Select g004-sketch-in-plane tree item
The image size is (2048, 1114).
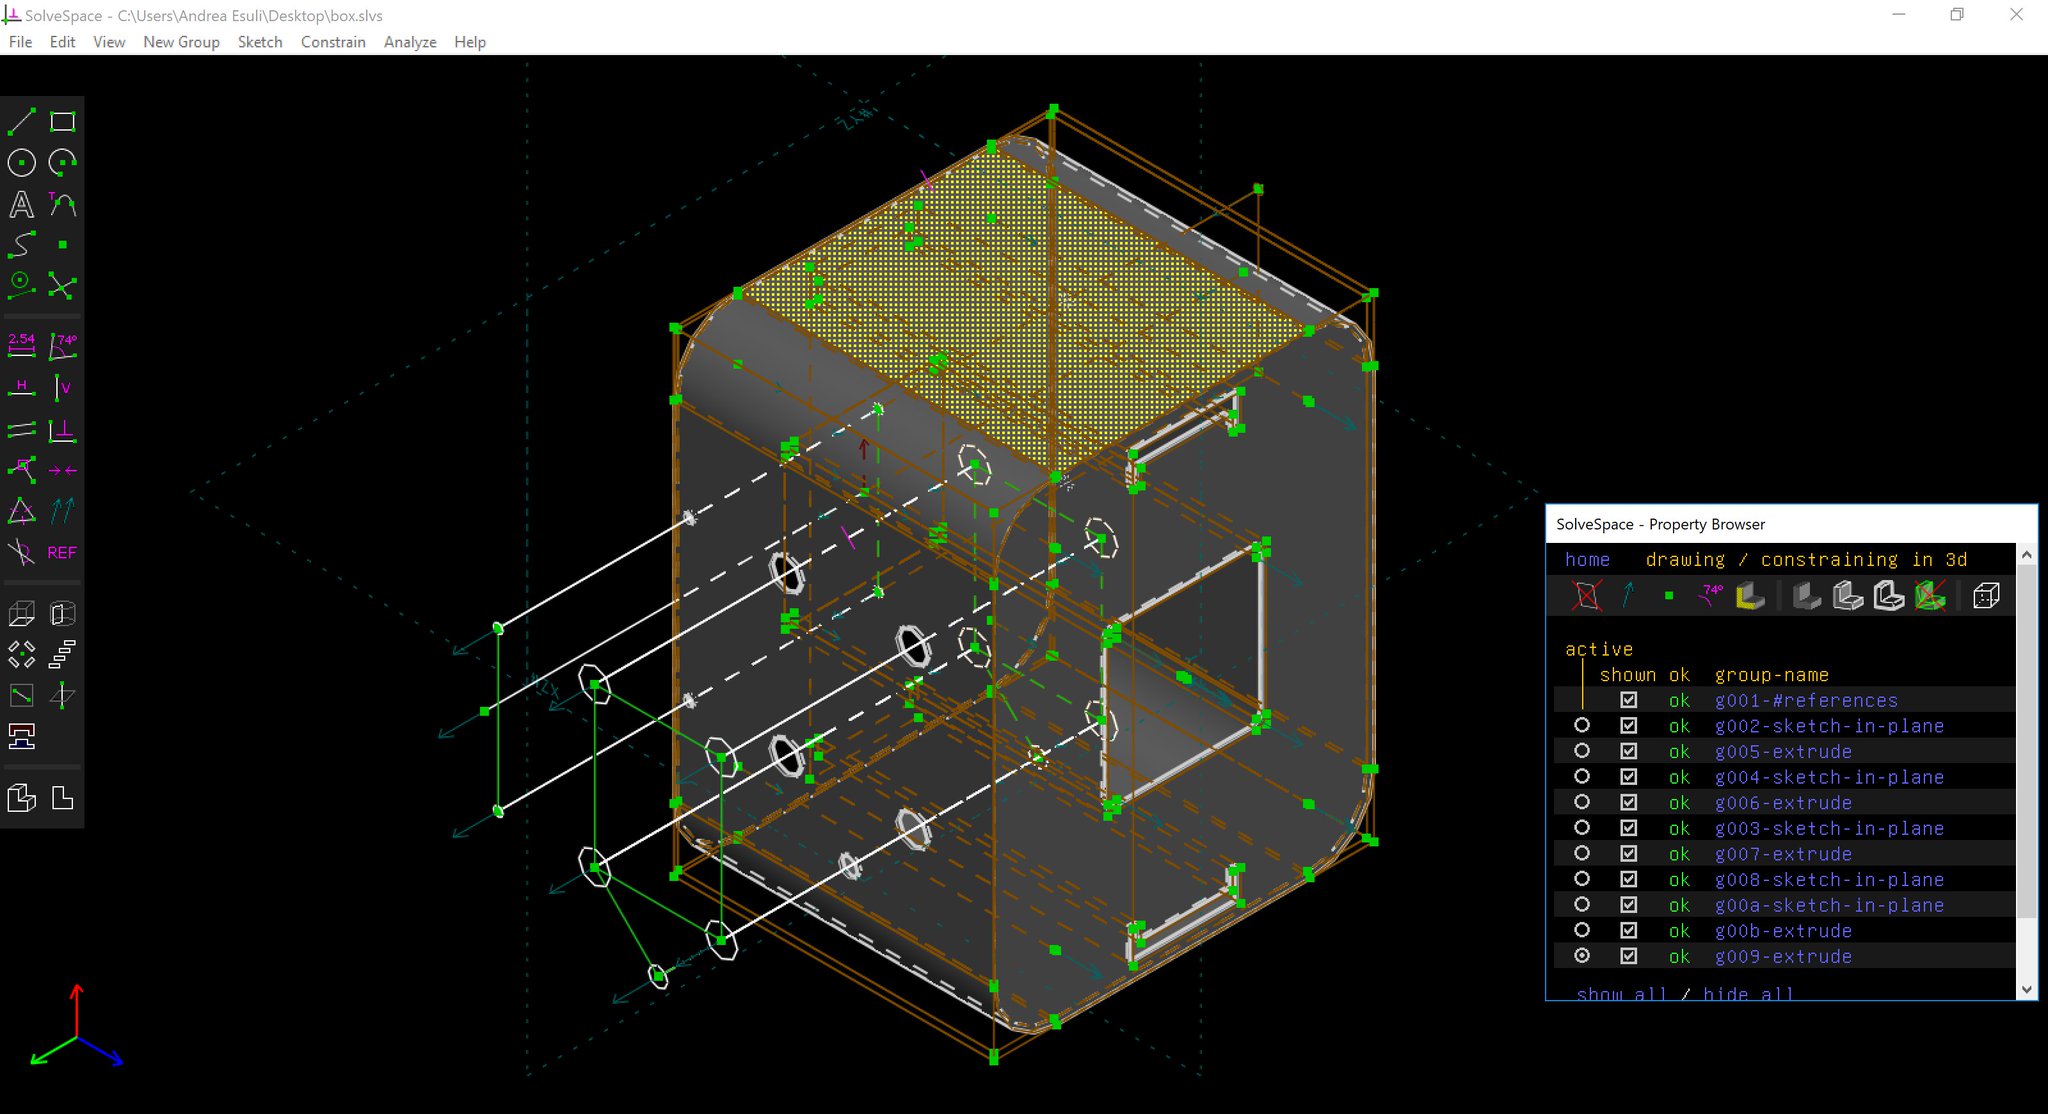tap(1829, 777)
